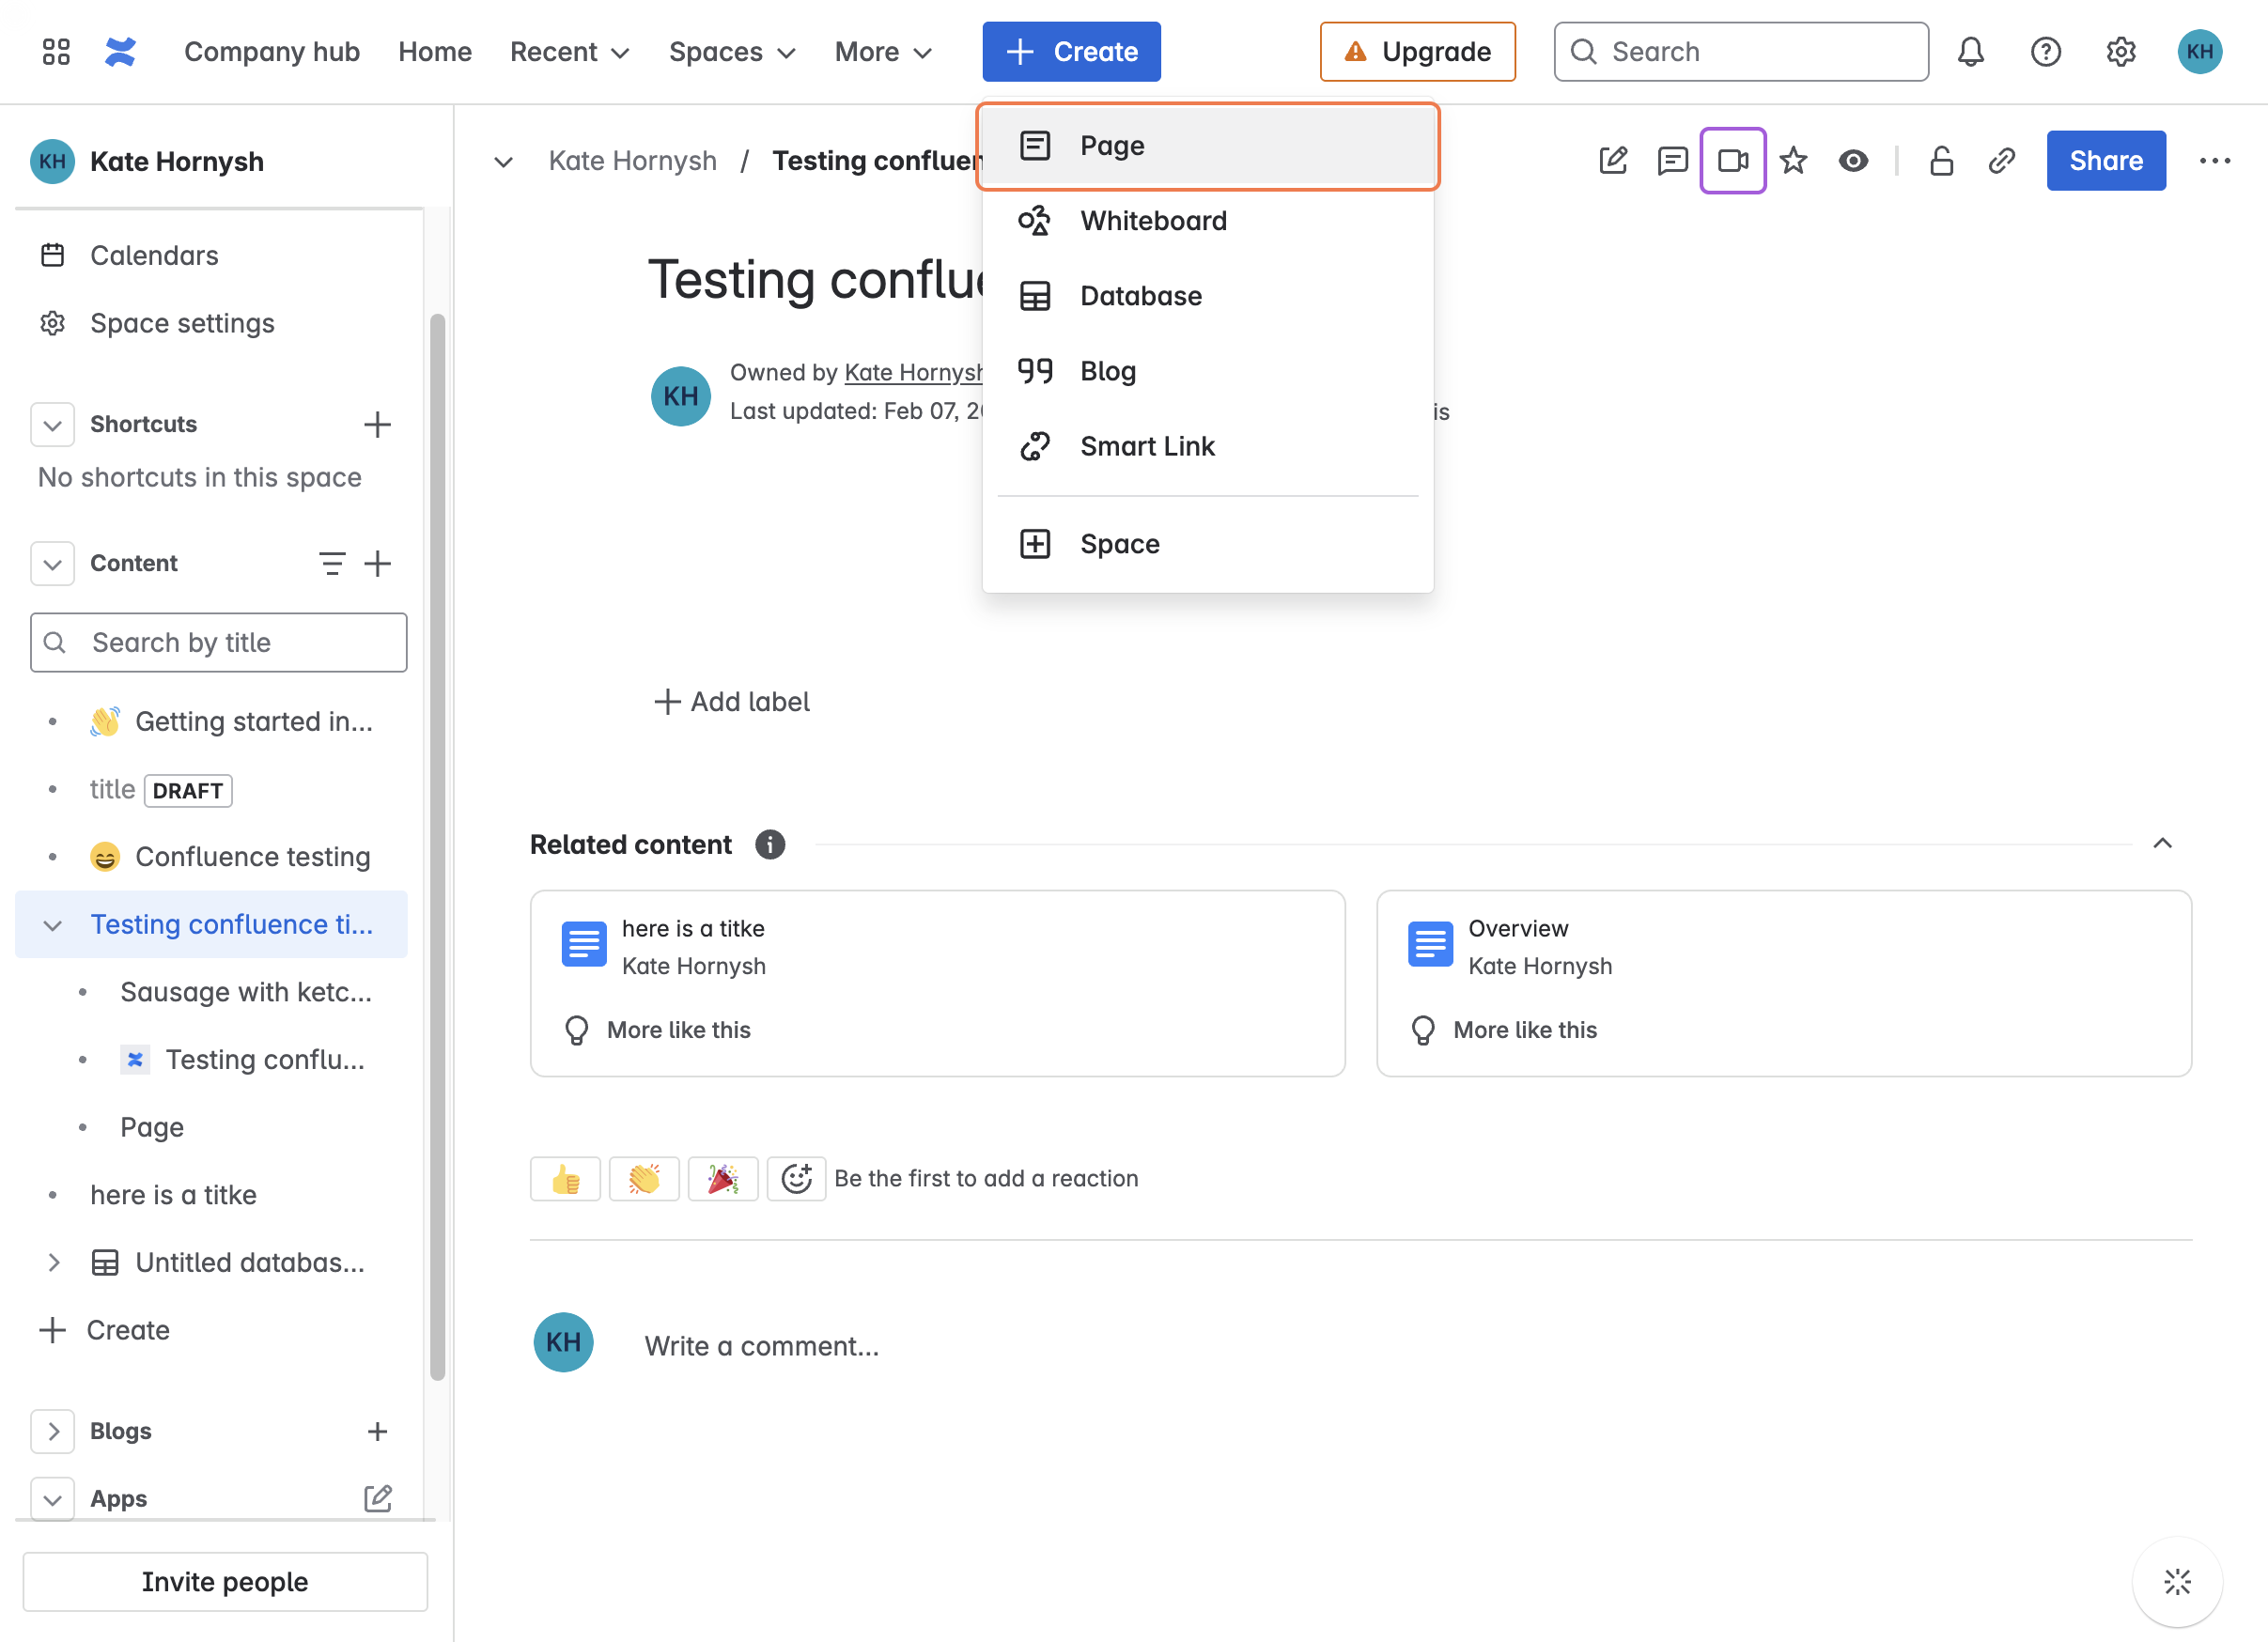Viewport: 2268px width, 1642px height.
Task: Select Whiteboard from Create menu
Action: (x=1153, y=220)
